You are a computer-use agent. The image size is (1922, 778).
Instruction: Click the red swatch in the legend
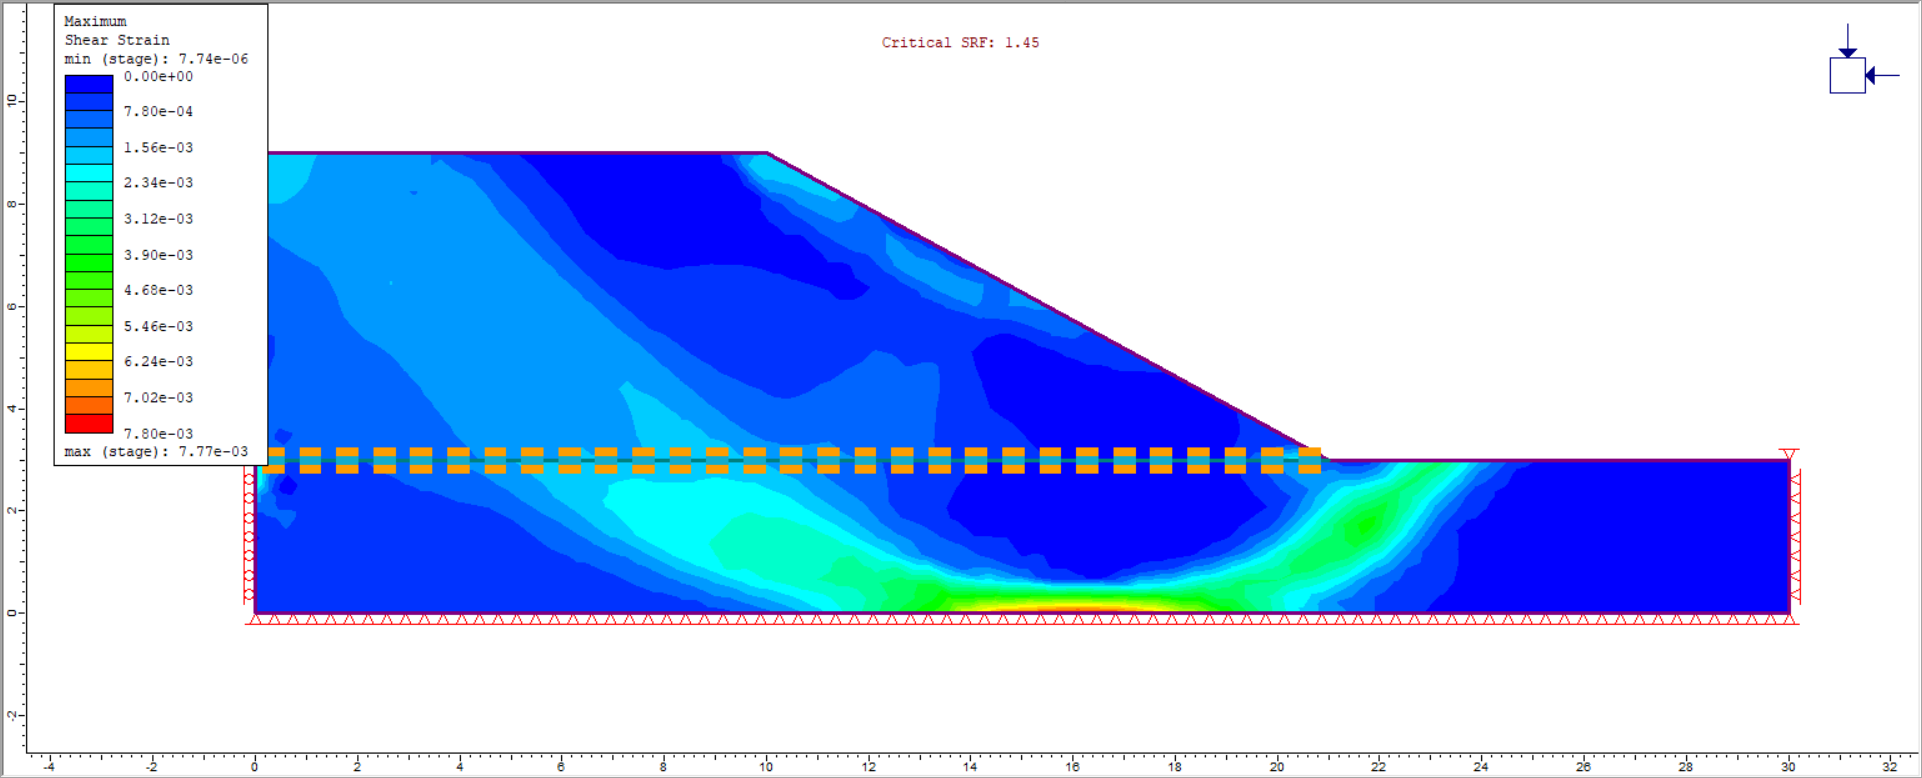(88, 423)
